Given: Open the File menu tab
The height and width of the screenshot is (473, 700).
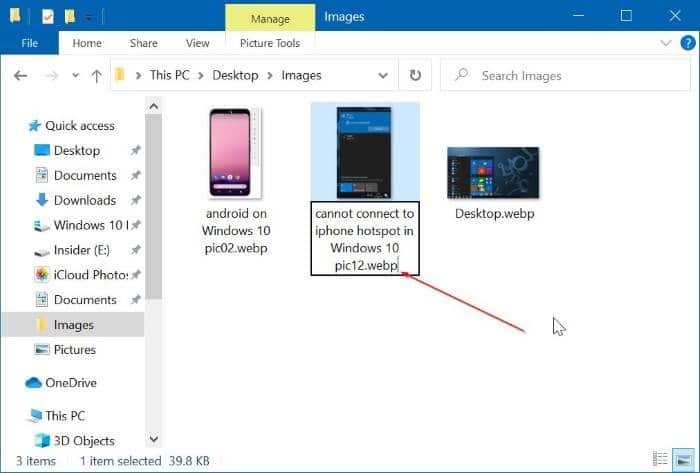Looking at the screenshot, I should coord(29,43).
